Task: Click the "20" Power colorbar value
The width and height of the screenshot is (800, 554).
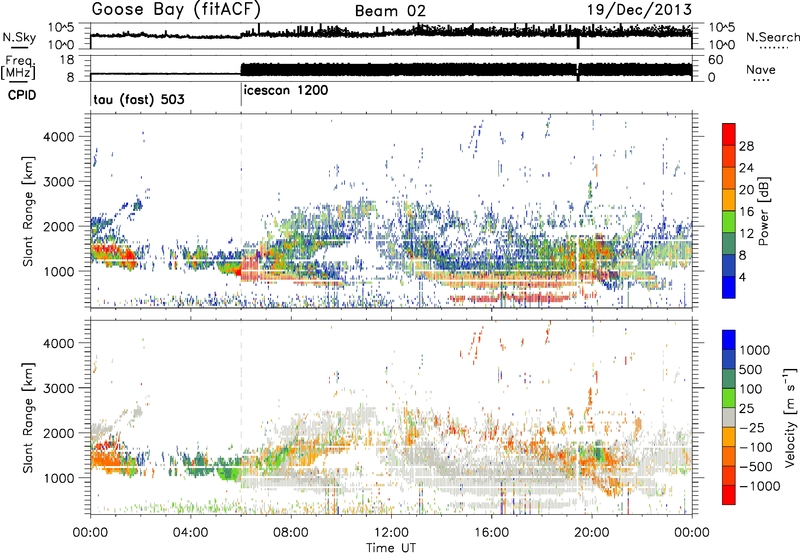Action: (746, 190)
